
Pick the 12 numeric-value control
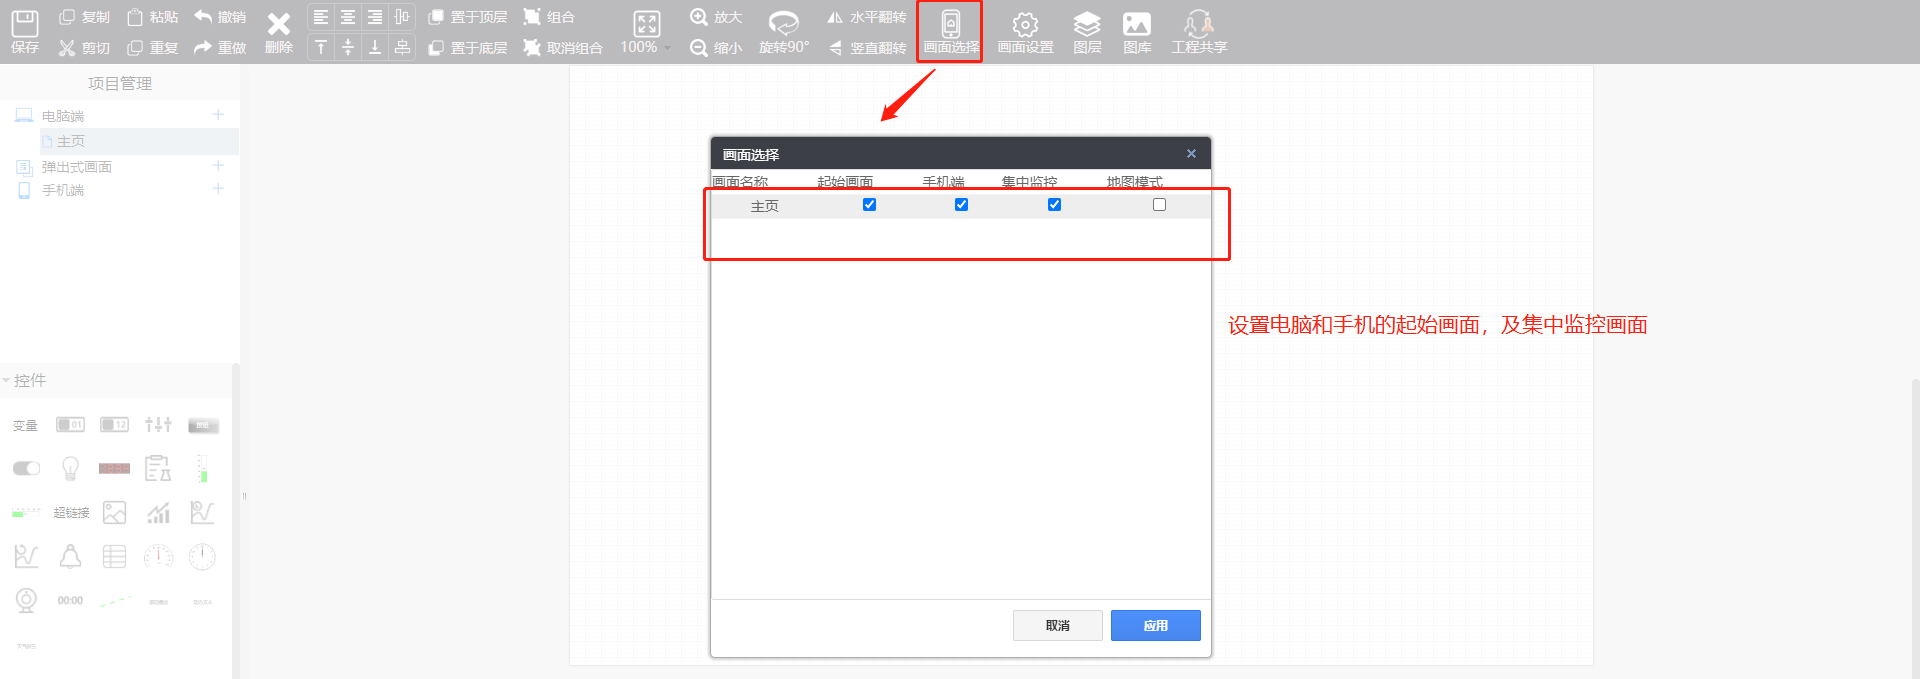[x=114, y=425]
